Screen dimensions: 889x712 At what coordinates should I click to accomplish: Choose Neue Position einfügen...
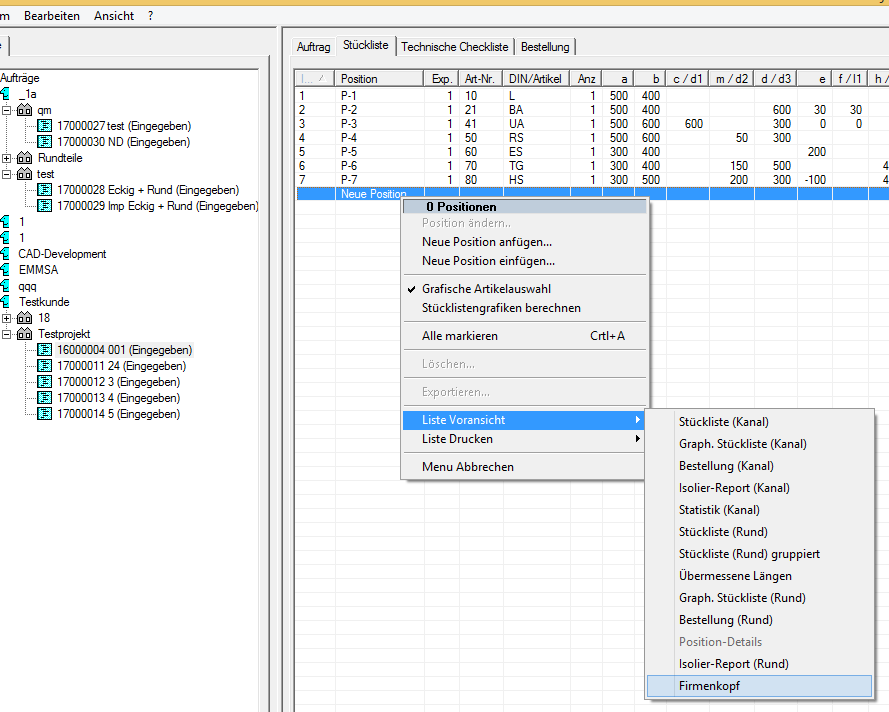click(524, 261)
